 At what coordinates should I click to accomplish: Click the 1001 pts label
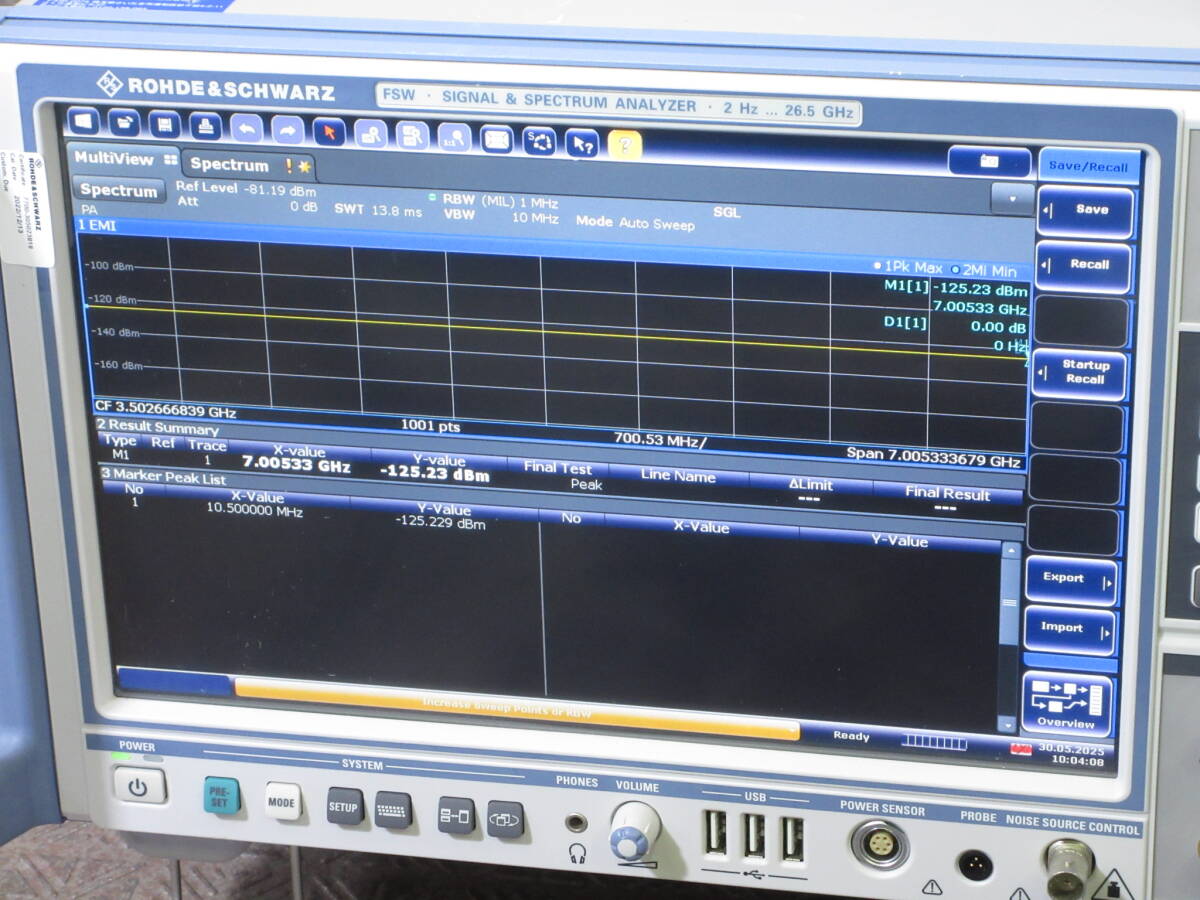430,426
